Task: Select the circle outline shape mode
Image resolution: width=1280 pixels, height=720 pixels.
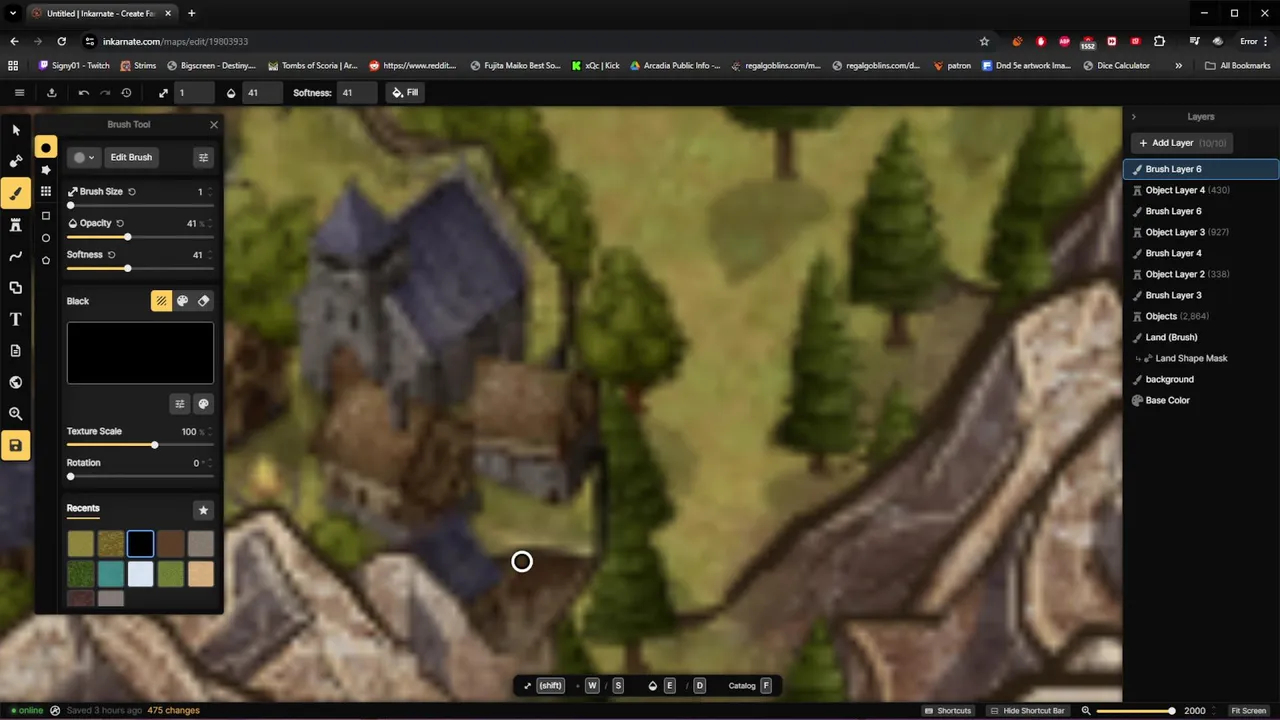Action: click(x=46, y=238)
